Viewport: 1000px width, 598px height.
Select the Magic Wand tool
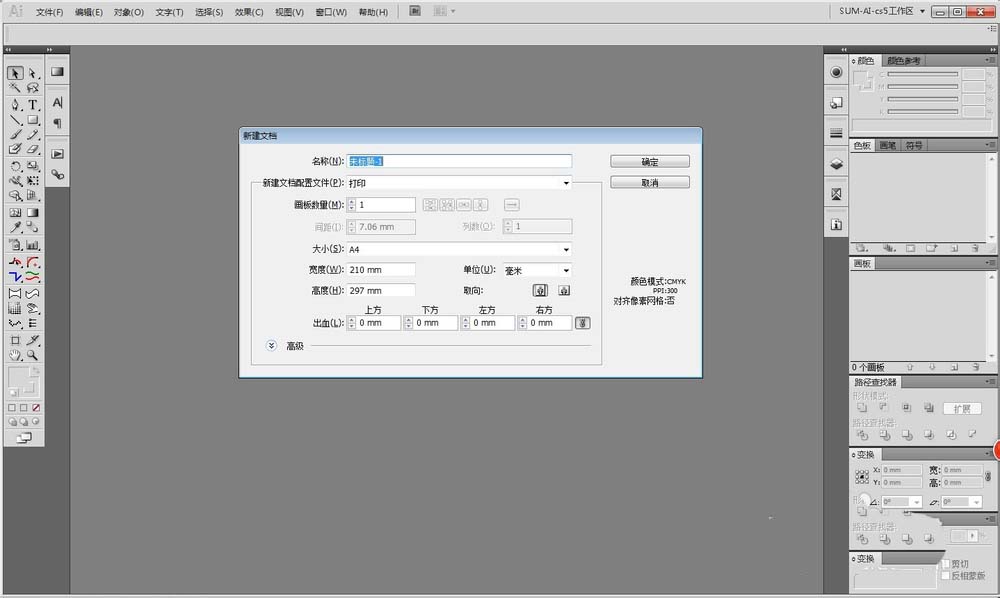click(14, 87)
